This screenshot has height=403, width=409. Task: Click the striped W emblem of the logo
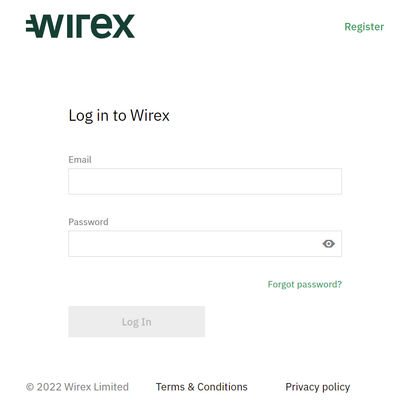pos(46,26)
